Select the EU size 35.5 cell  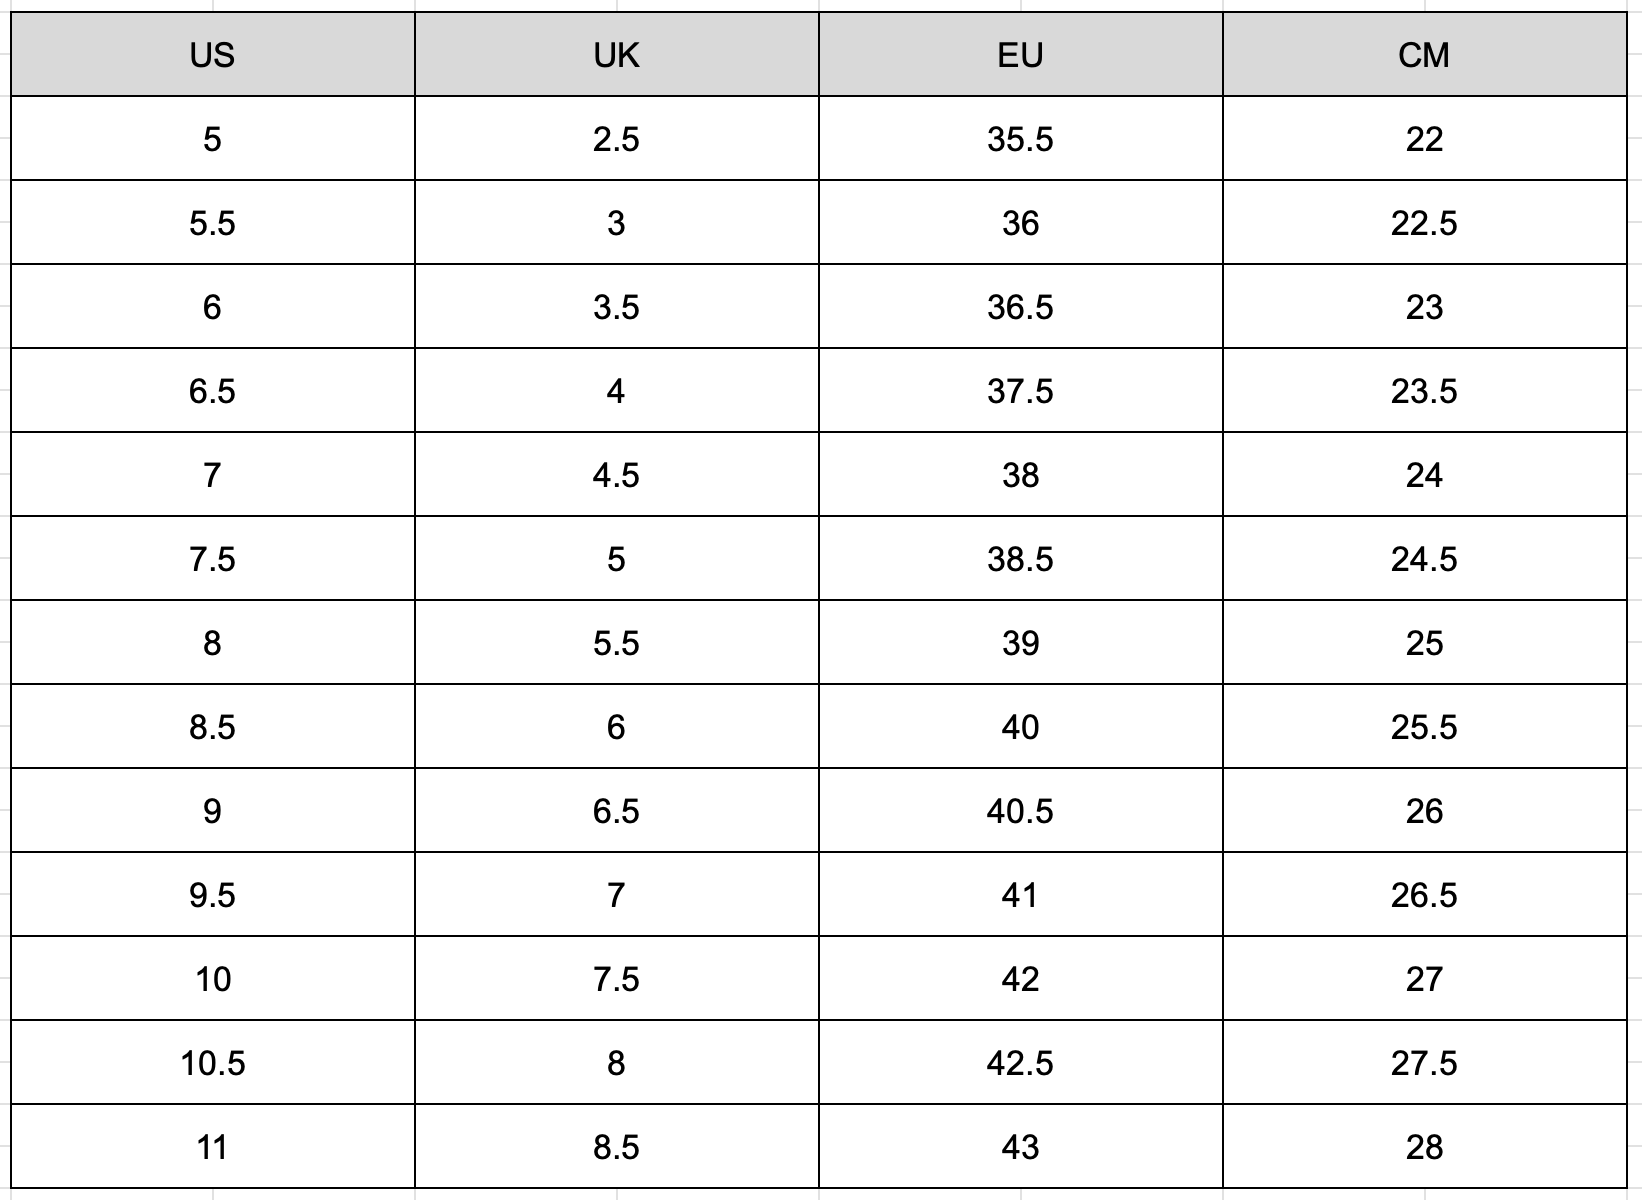point(1020,139)
